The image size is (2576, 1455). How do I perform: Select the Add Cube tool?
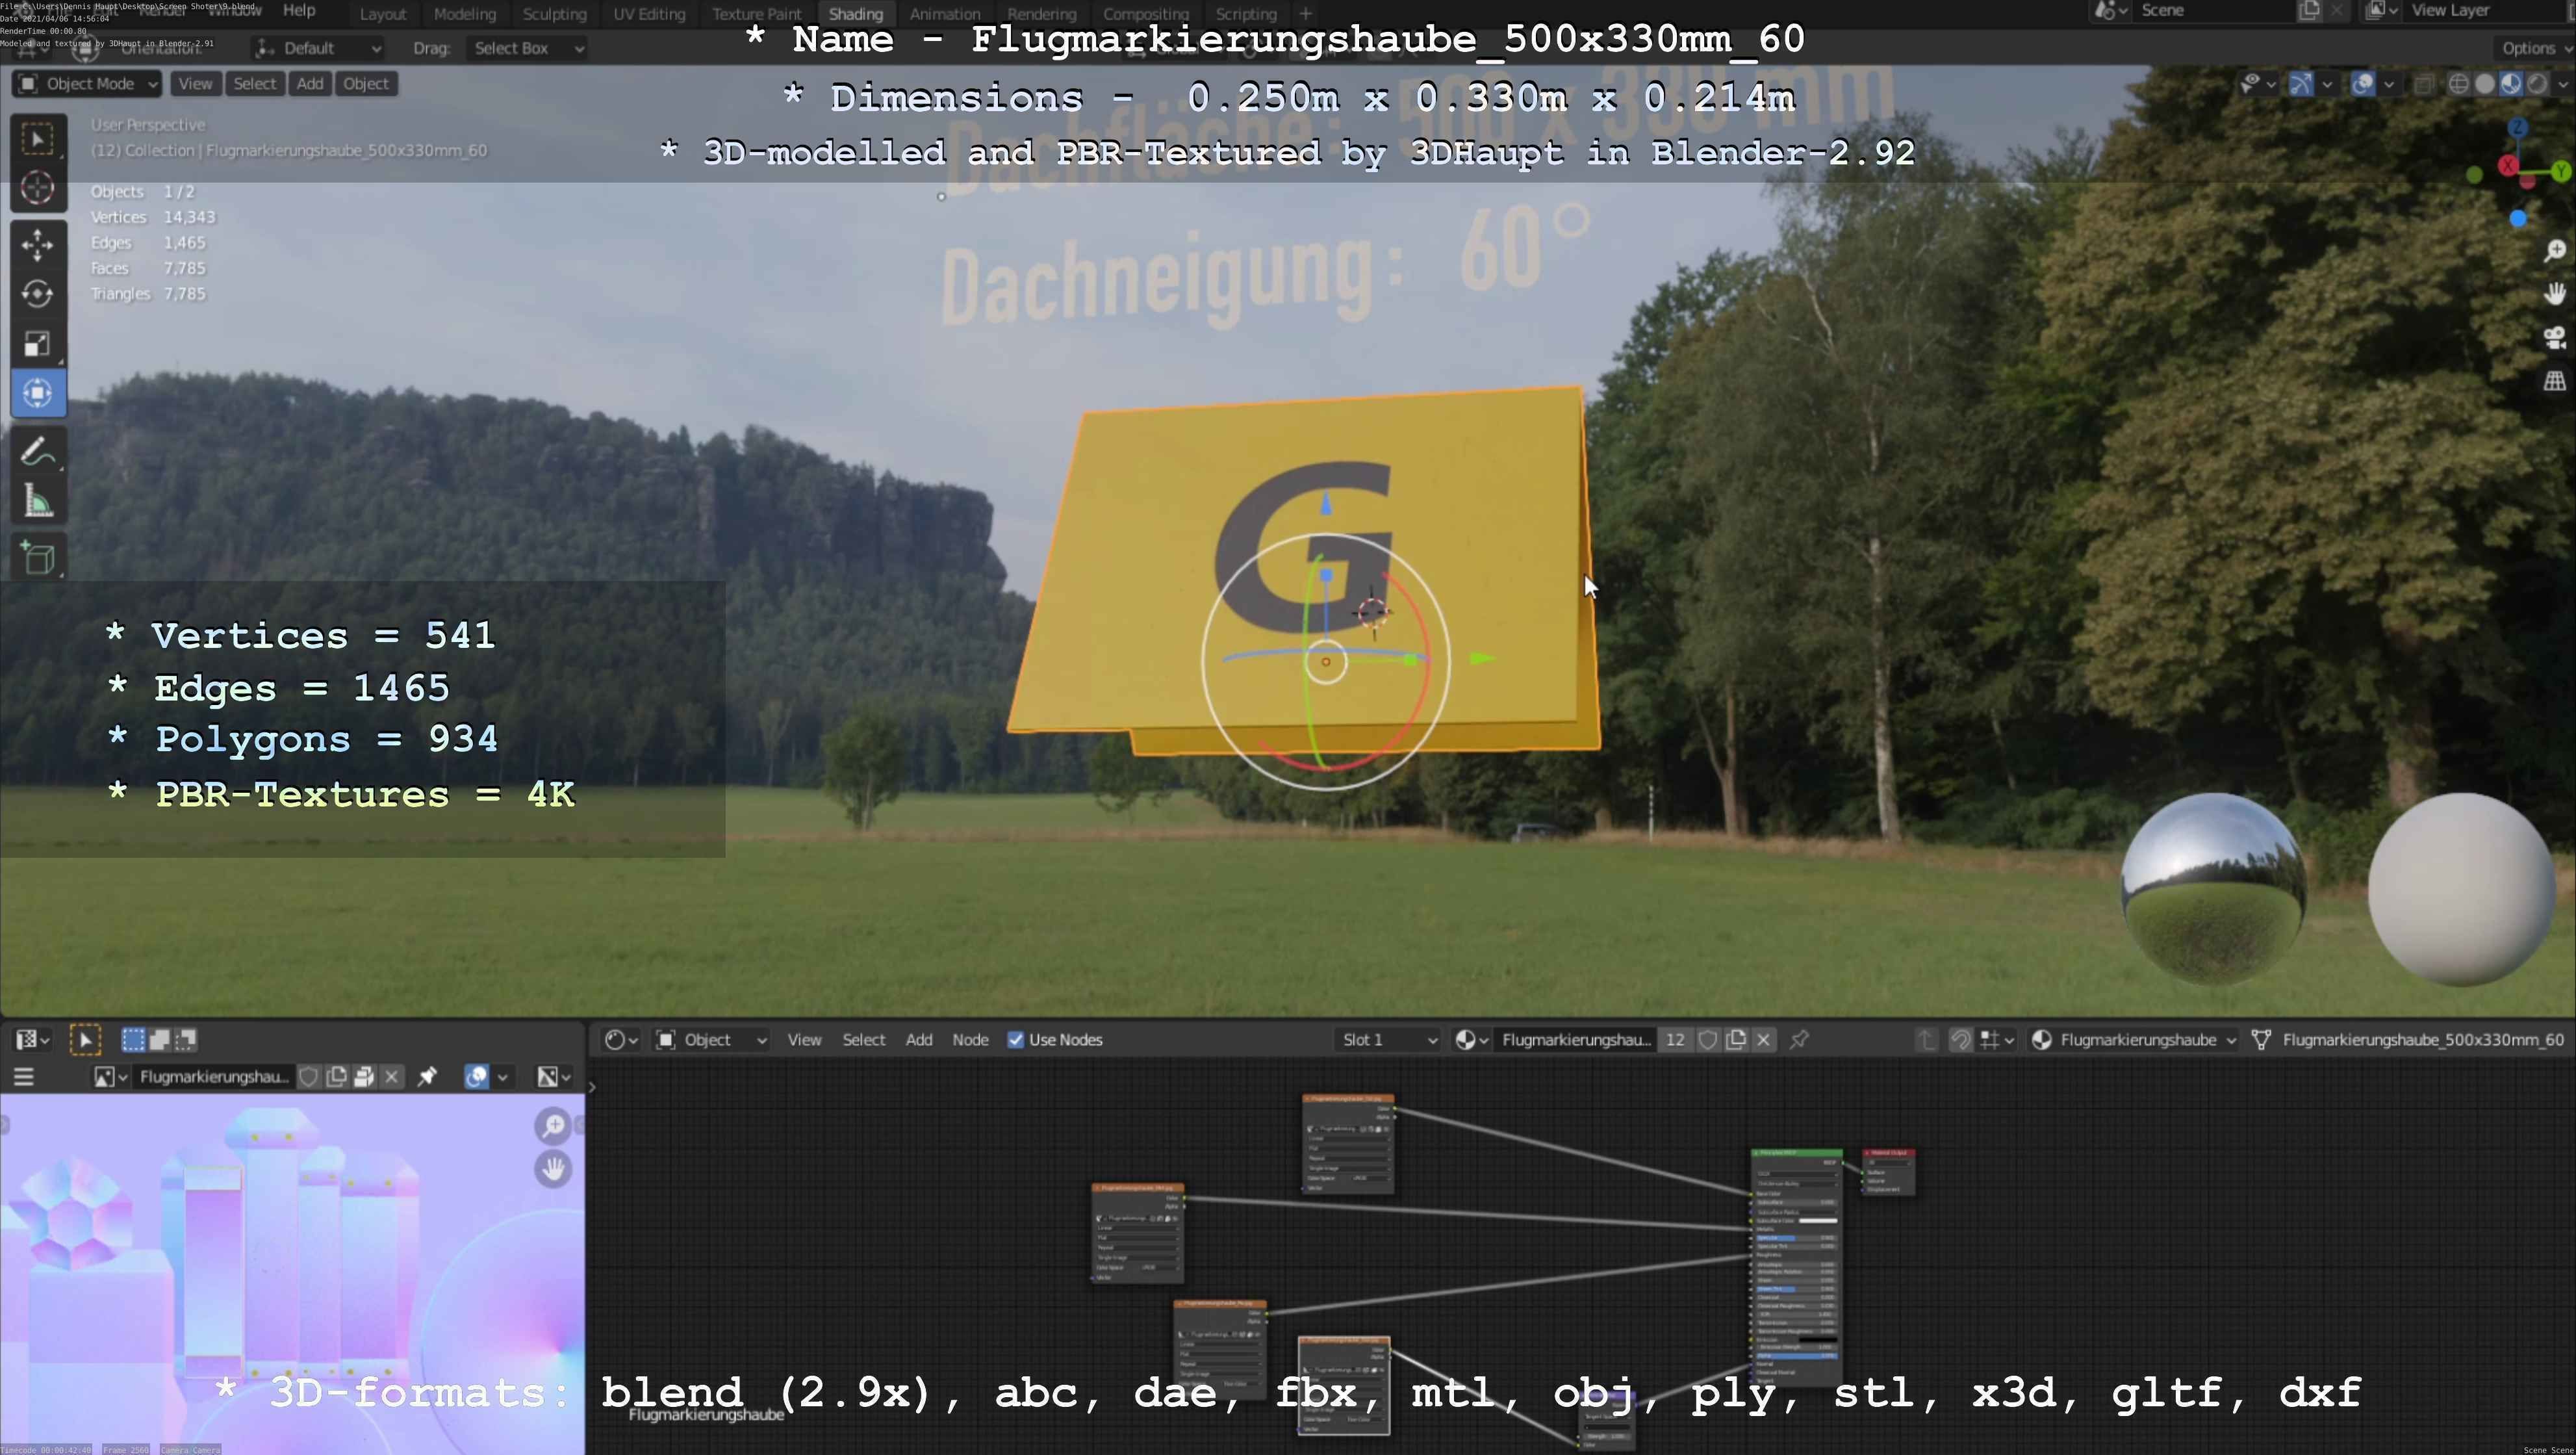coord(37,558)
